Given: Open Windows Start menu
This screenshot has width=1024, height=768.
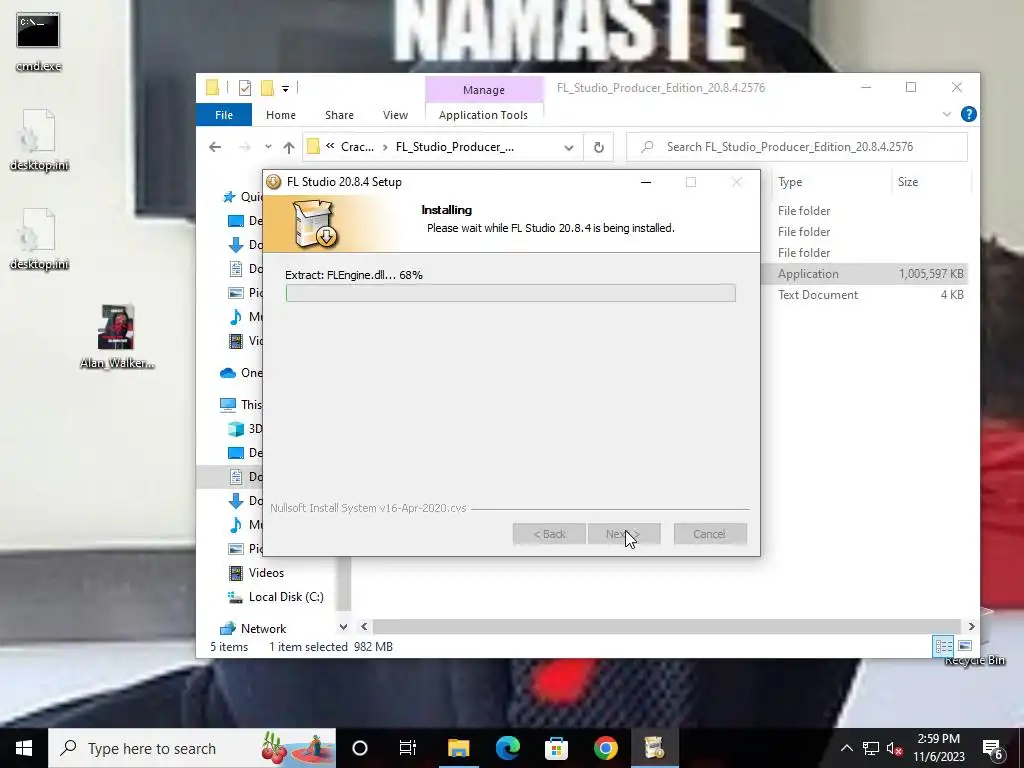Looking at the screenshot, I should coord(24,748).
